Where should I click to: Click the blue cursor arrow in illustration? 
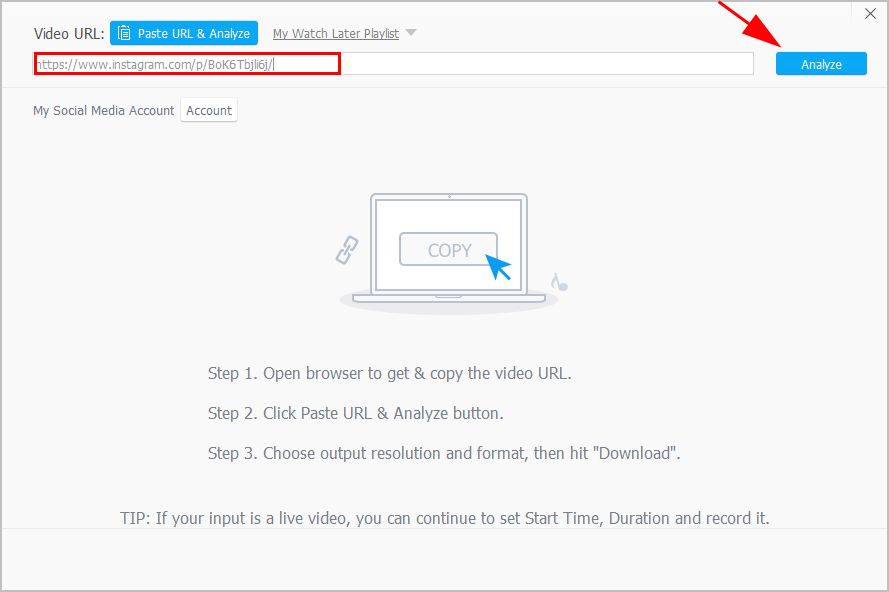point(497,266)
